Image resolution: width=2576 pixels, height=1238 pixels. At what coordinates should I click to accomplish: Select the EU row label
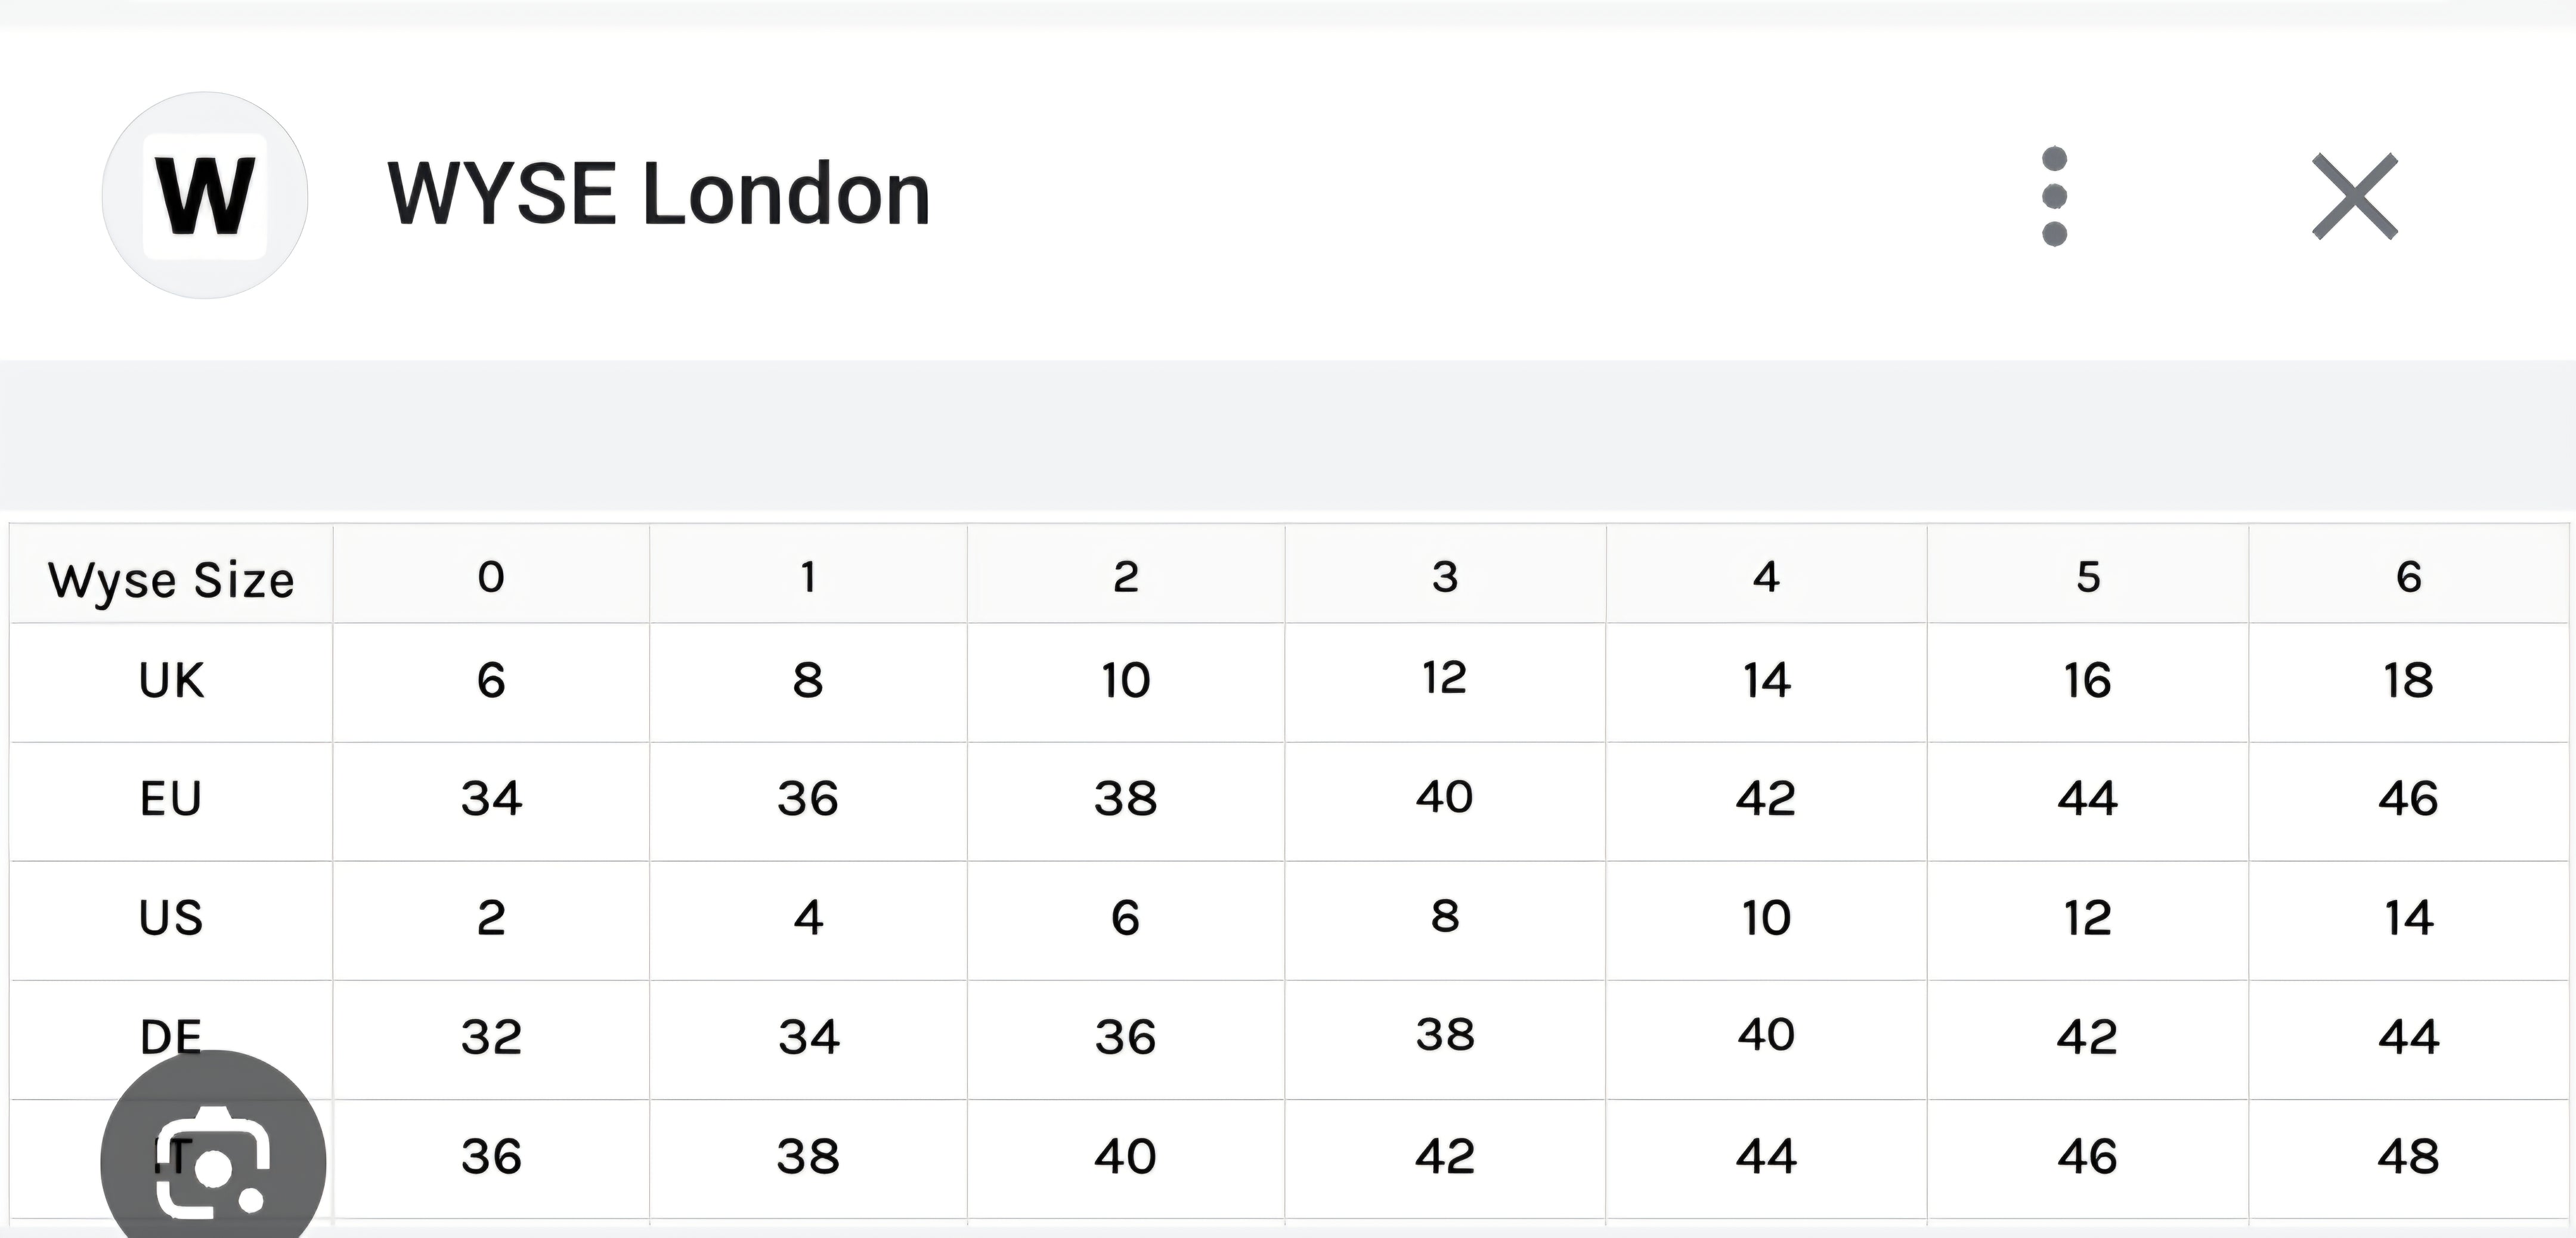click(171, 799)
